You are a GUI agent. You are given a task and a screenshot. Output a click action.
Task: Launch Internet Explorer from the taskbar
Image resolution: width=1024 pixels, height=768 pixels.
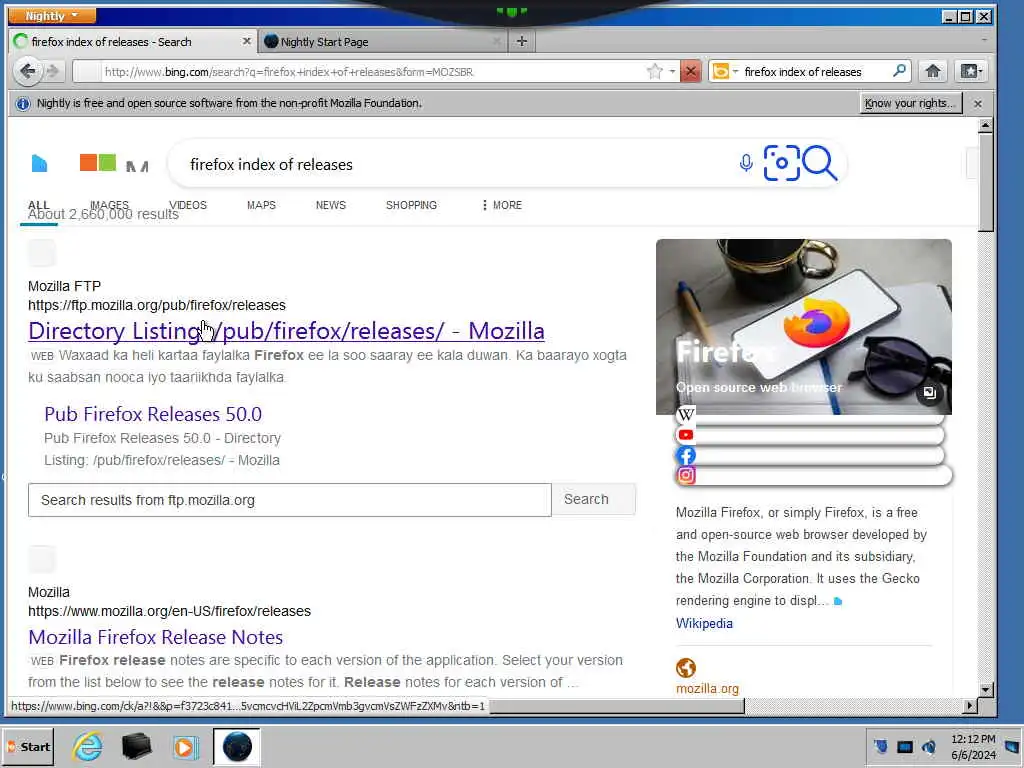87,746
